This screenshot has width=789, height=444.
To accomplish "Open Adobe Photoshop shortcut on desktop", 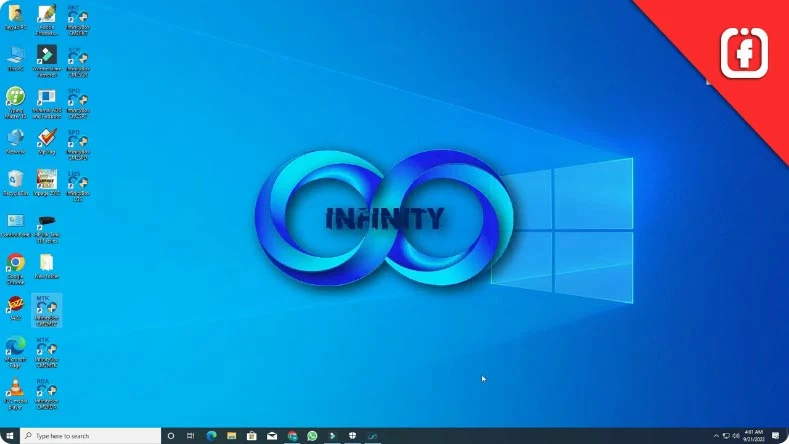I will [x=47, y=20].
